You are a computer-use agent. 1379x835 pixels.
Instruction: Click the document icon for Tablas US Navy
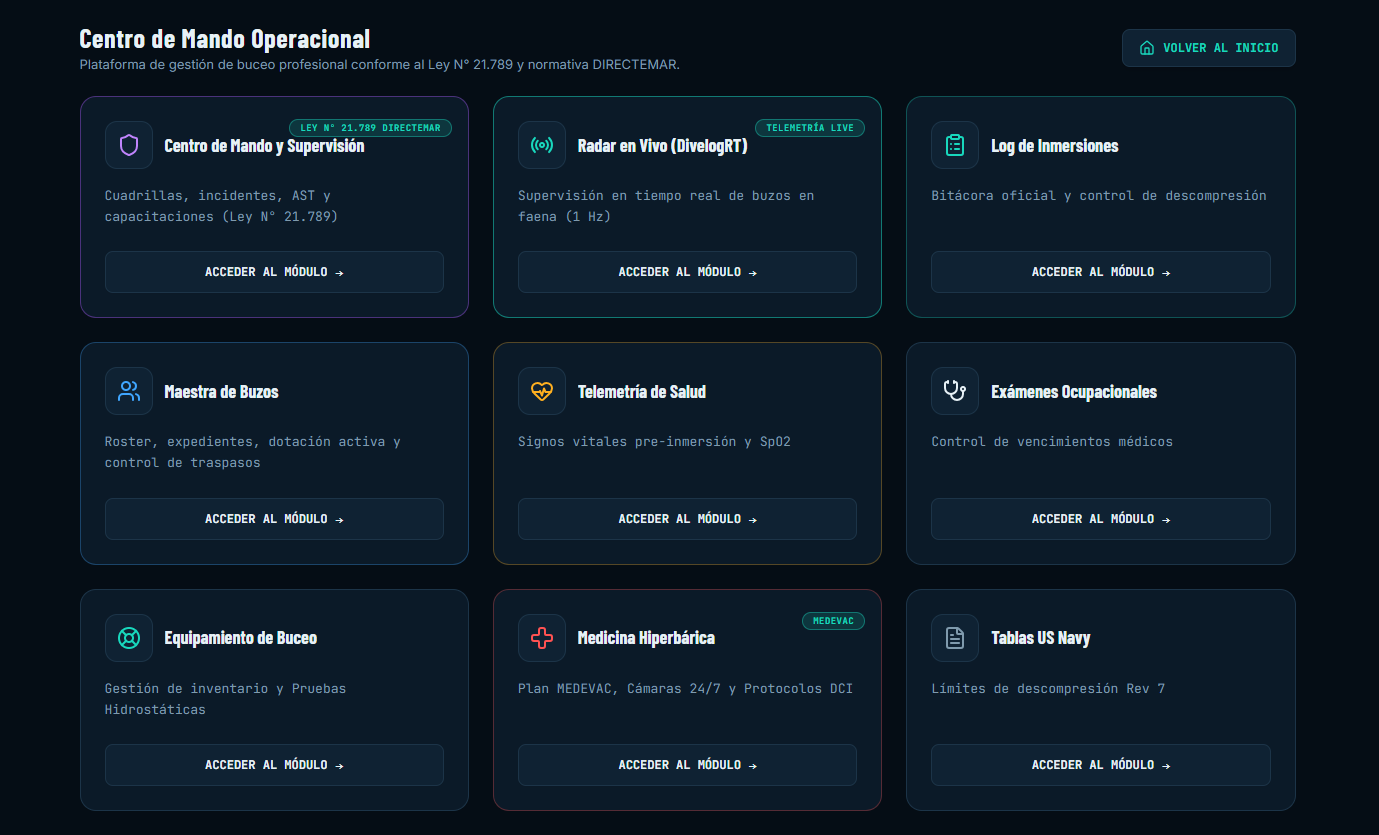(955, 638)
